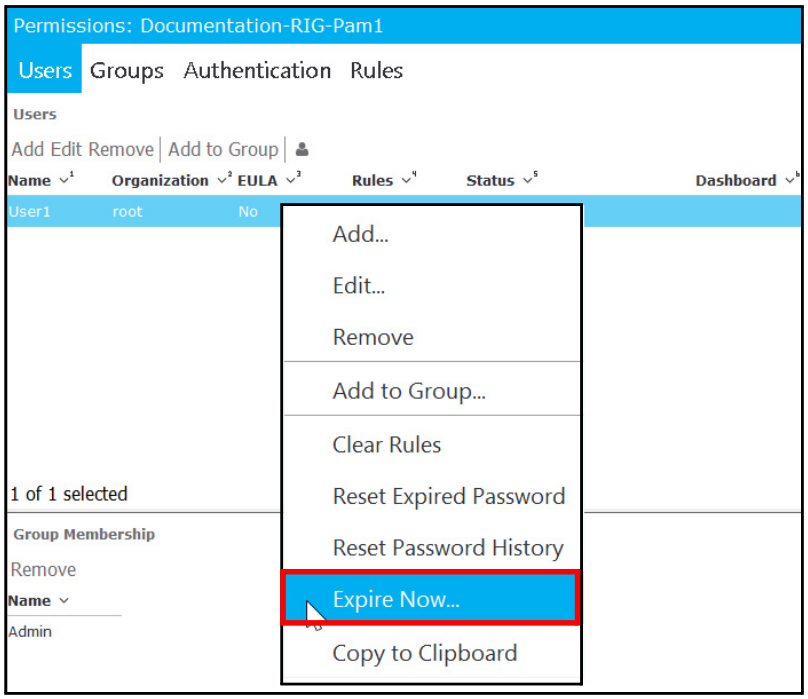Screen dimensions: 808x699
Task: Choose Clear Rules from the context menu
Action: pyautogui.click(x=432, y=444)
